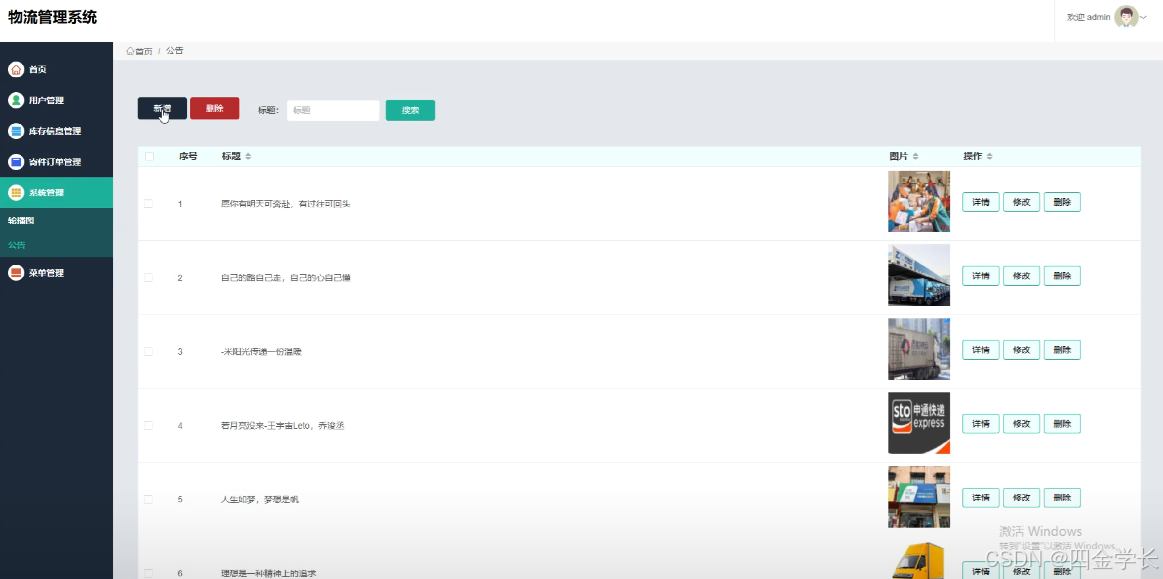The height and width of the screenshot is (579, 1163).
Task: Check the box for row 5
Action: point(148,499)
